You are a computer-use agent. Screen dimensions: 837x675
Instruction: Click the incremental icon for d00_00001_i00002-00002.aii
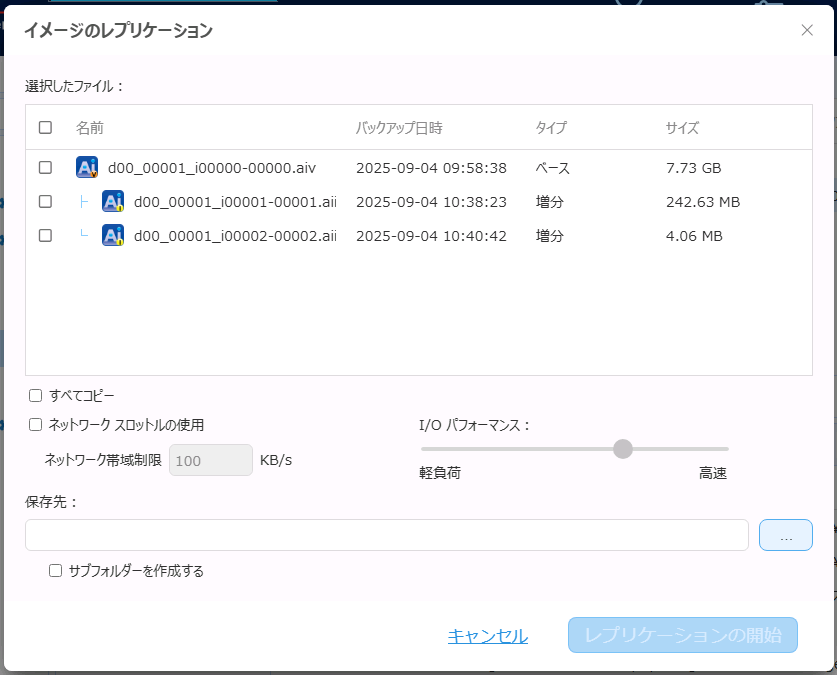point(113,236)
